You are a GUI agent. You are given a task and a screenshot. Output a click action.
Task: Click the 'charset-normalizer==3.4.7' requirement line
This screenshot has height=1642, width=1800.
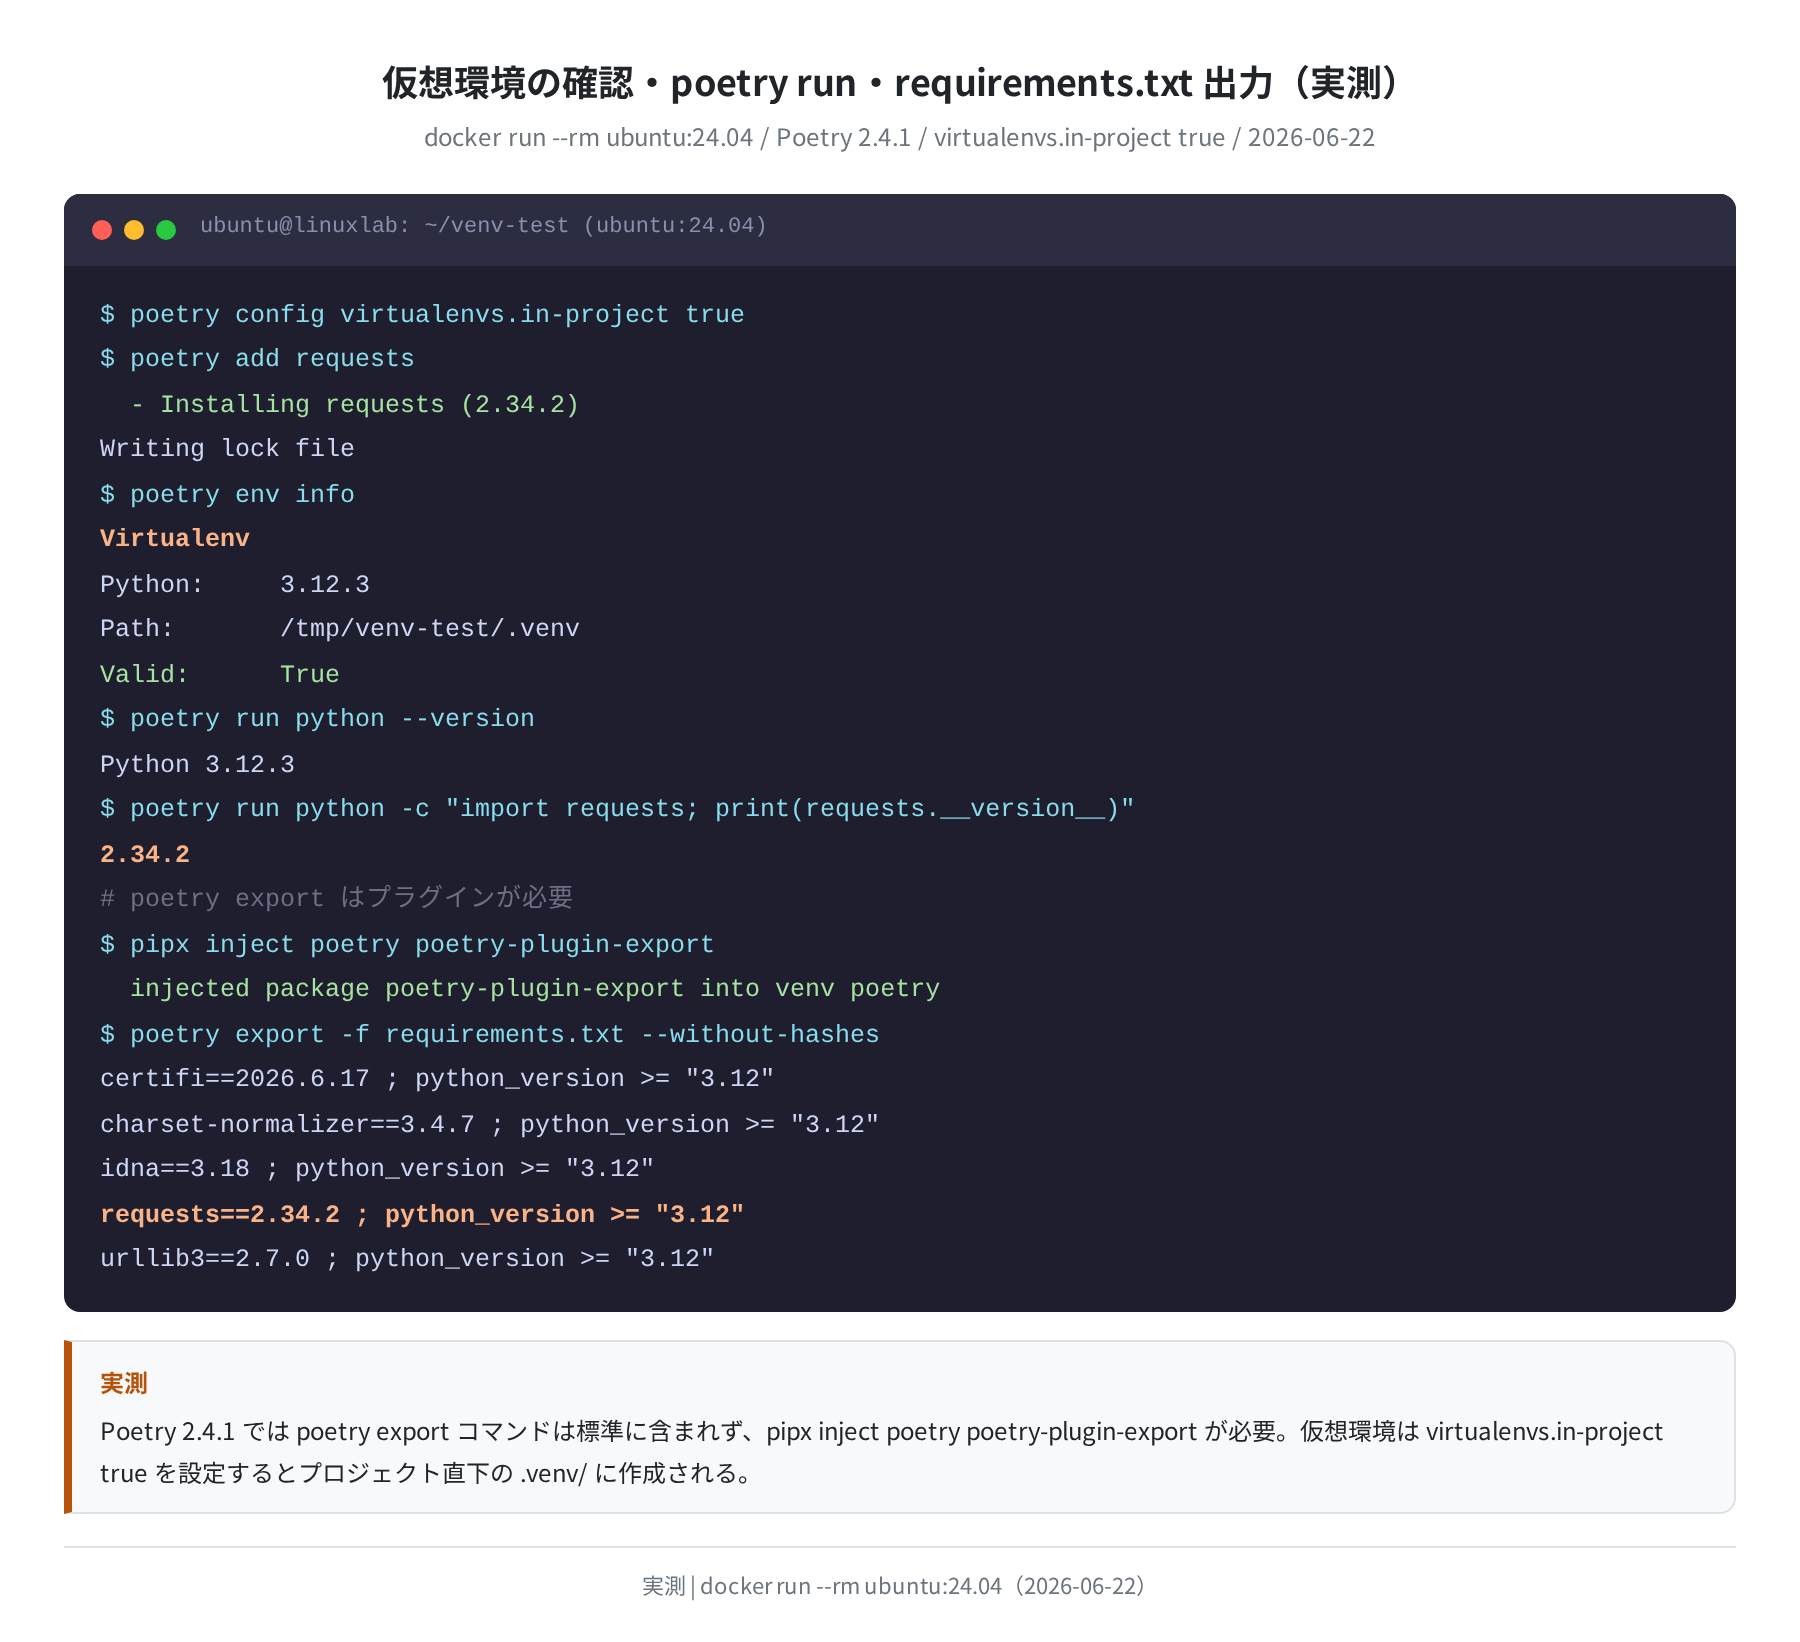pyautogui.click(x=490, y=1124)
